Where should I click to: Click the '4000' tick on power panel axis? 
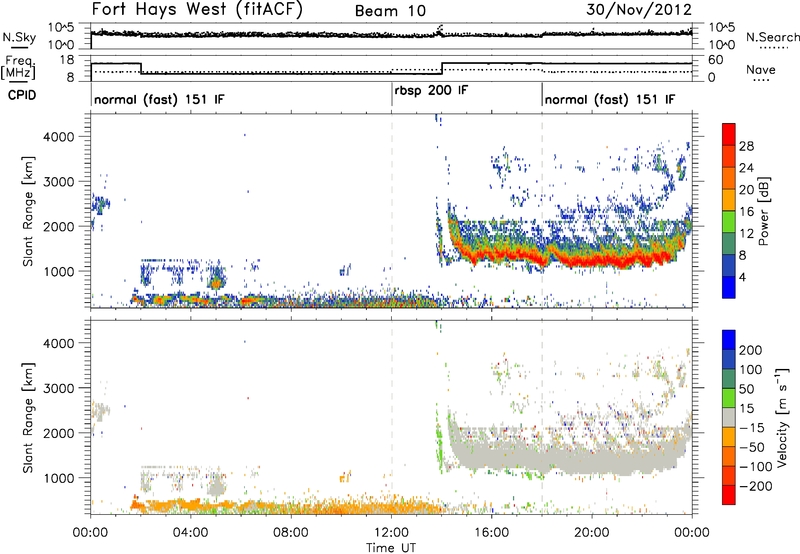point(58,137)
